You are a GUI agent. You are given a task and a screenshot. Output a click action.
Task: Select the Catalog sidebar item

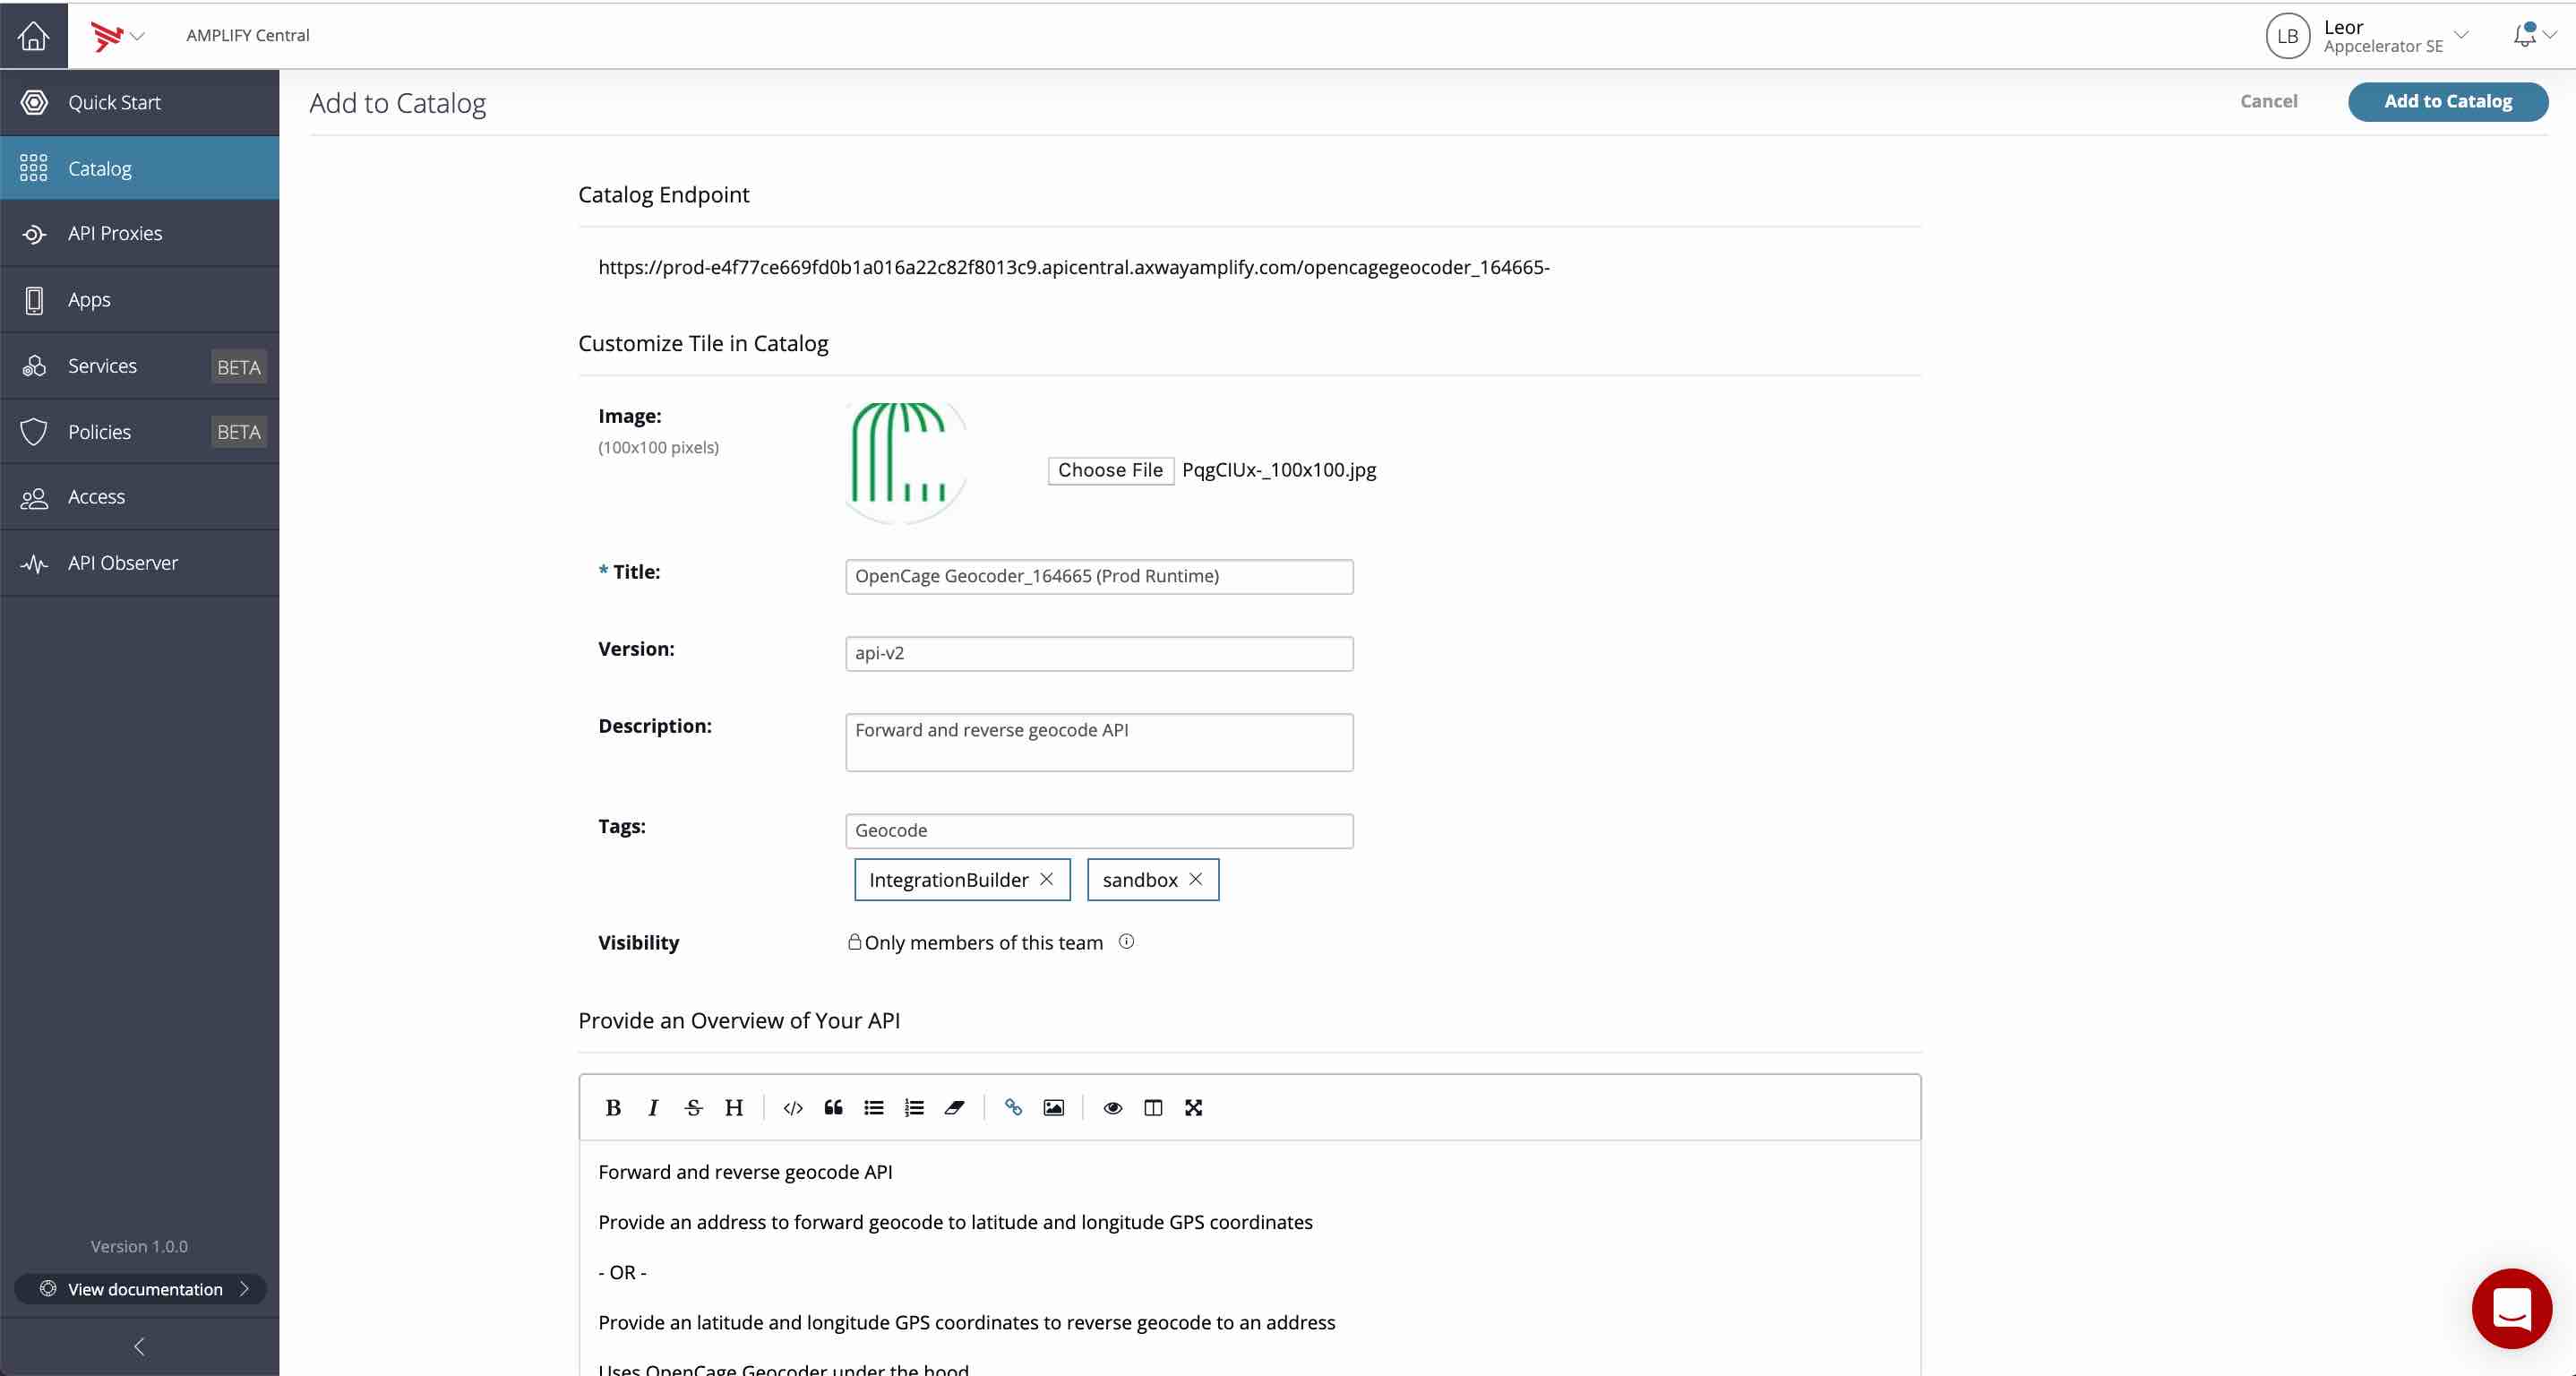click(x=139, y=168)
